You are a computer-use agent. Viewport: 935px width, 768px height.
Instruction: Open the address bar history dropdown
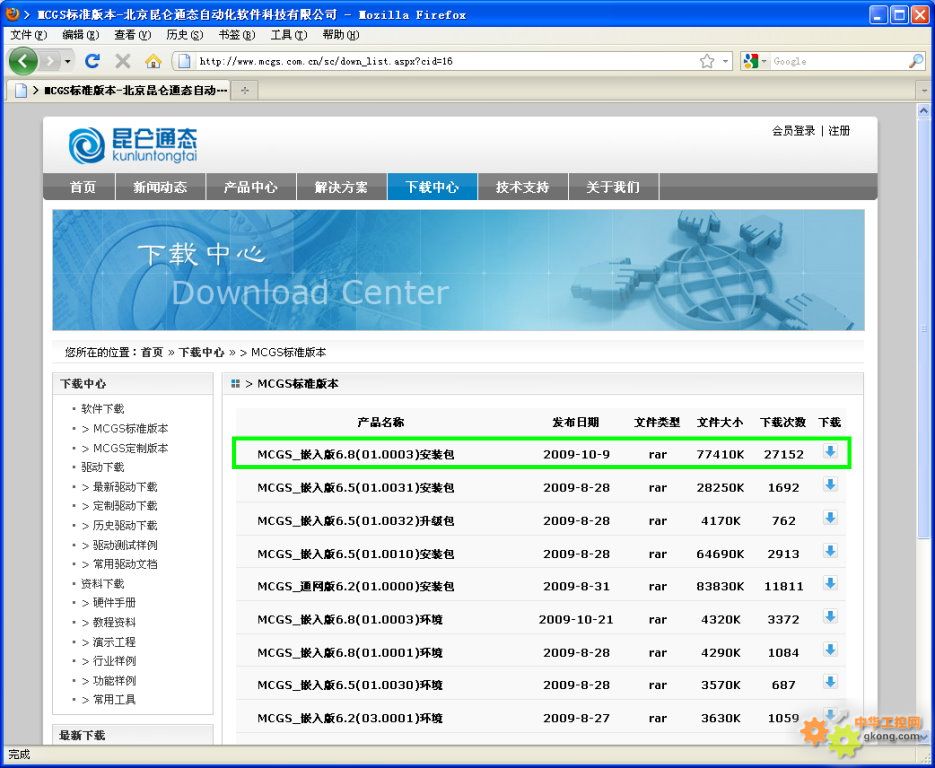tap(725, 61)
